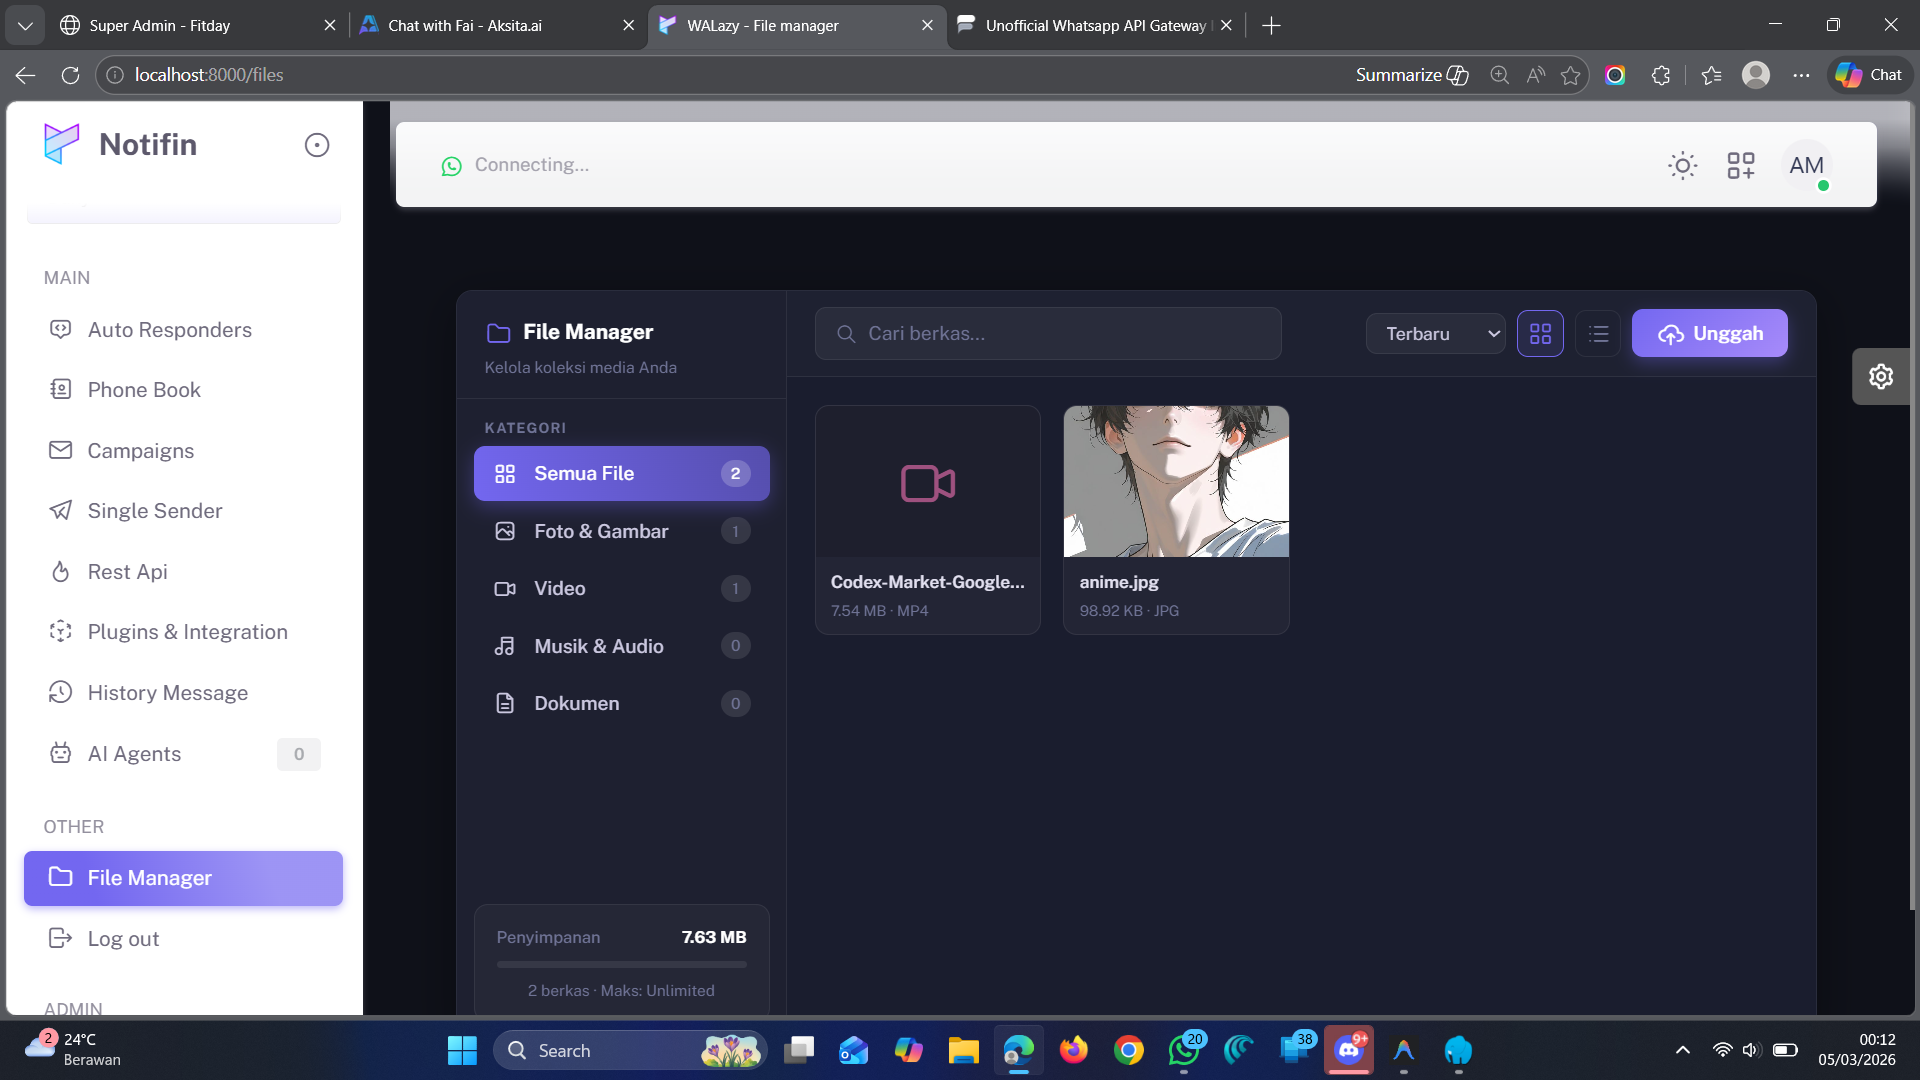Open the anime.jpg thumbnail
1920x1080 pixels.
[x=1176, y=482]
